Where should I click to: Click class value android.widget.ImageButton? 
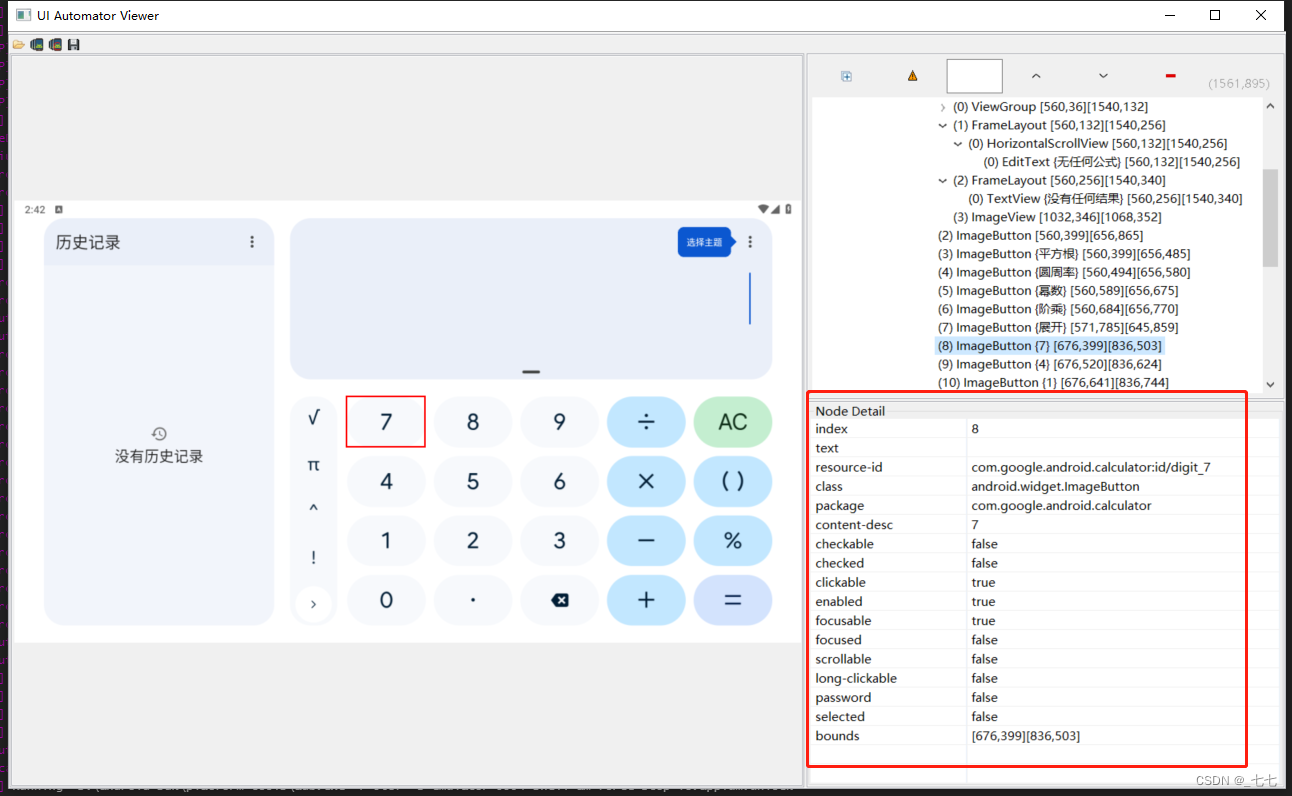point(1055,486)
